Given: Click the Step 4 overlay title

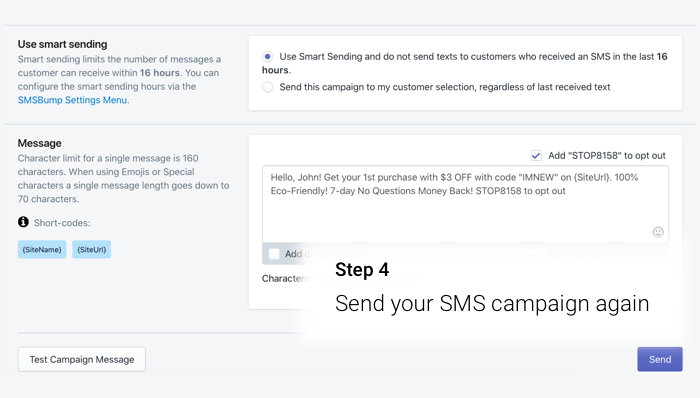Looking at the screenshot, I should pos(362,269).
